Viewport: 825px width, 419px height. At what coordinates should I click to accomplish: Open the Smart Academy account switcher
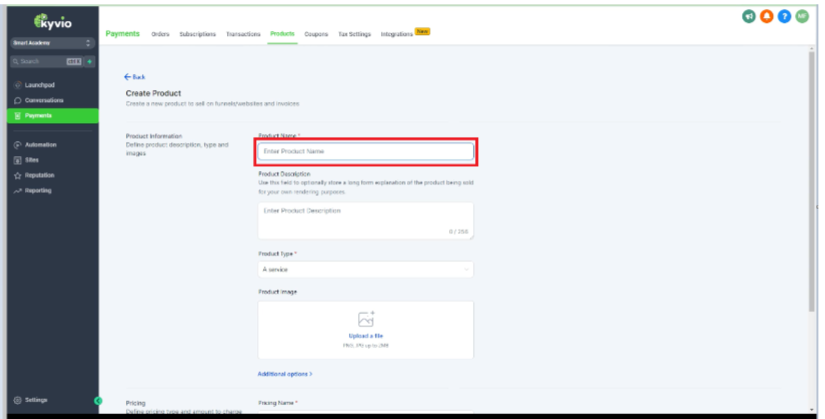[x=51, y=43]
